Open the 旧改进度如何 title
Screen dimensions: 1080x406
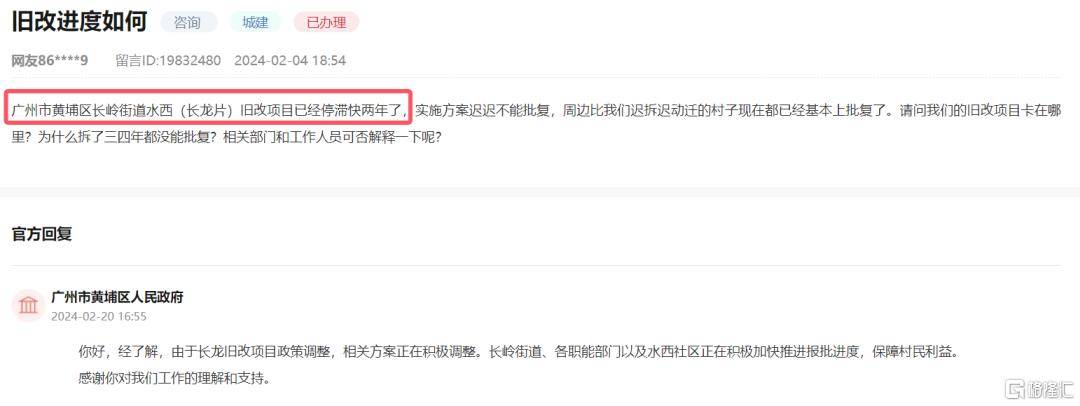click(79, 21)
